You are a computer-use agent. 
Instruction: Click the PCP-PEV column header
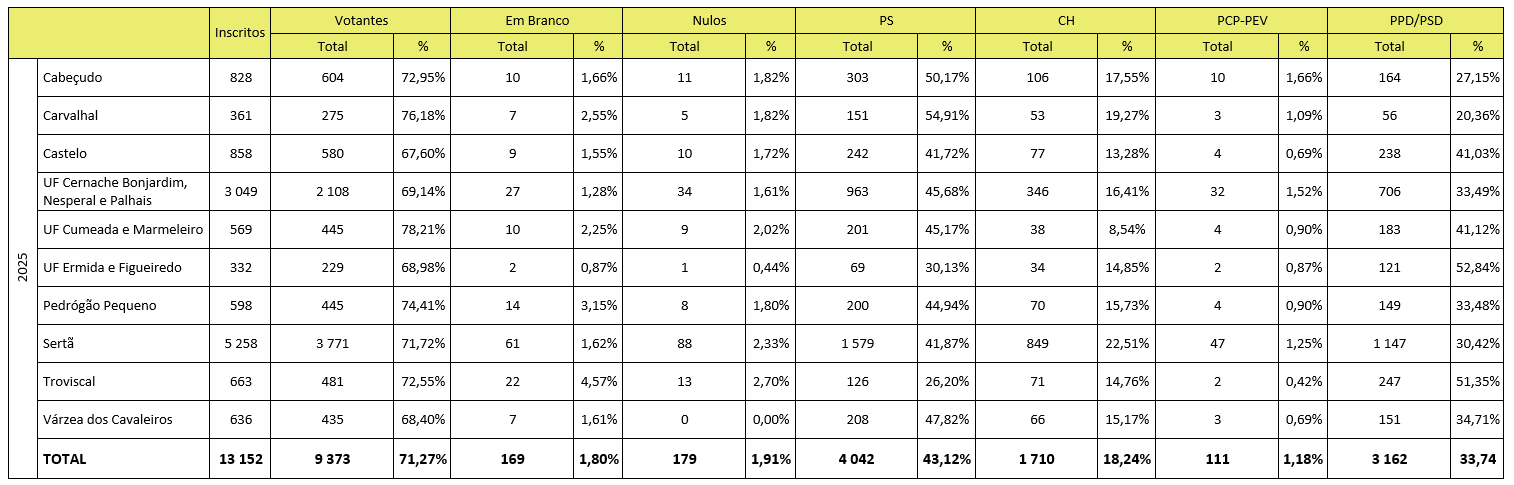pyautogui.click(x=1240, y=20)
